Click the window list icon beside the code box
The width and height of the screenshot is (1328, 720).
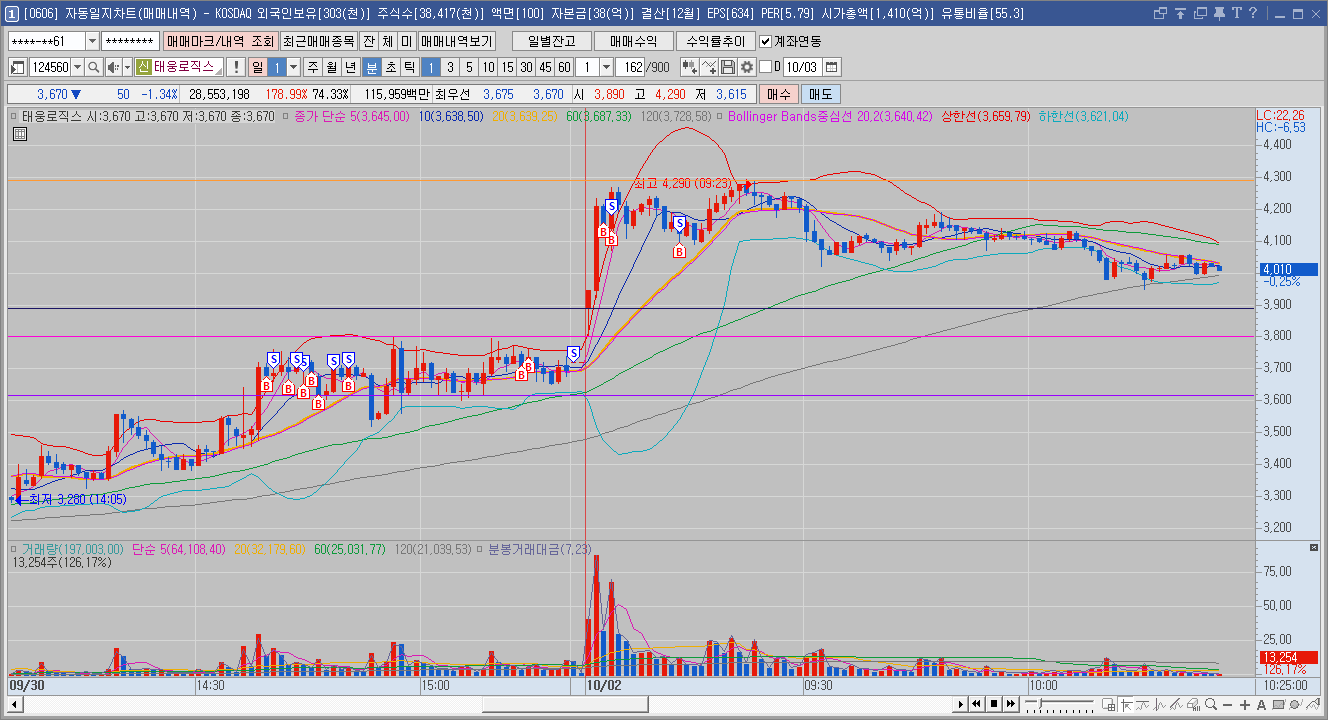click(x=18, y=67)
